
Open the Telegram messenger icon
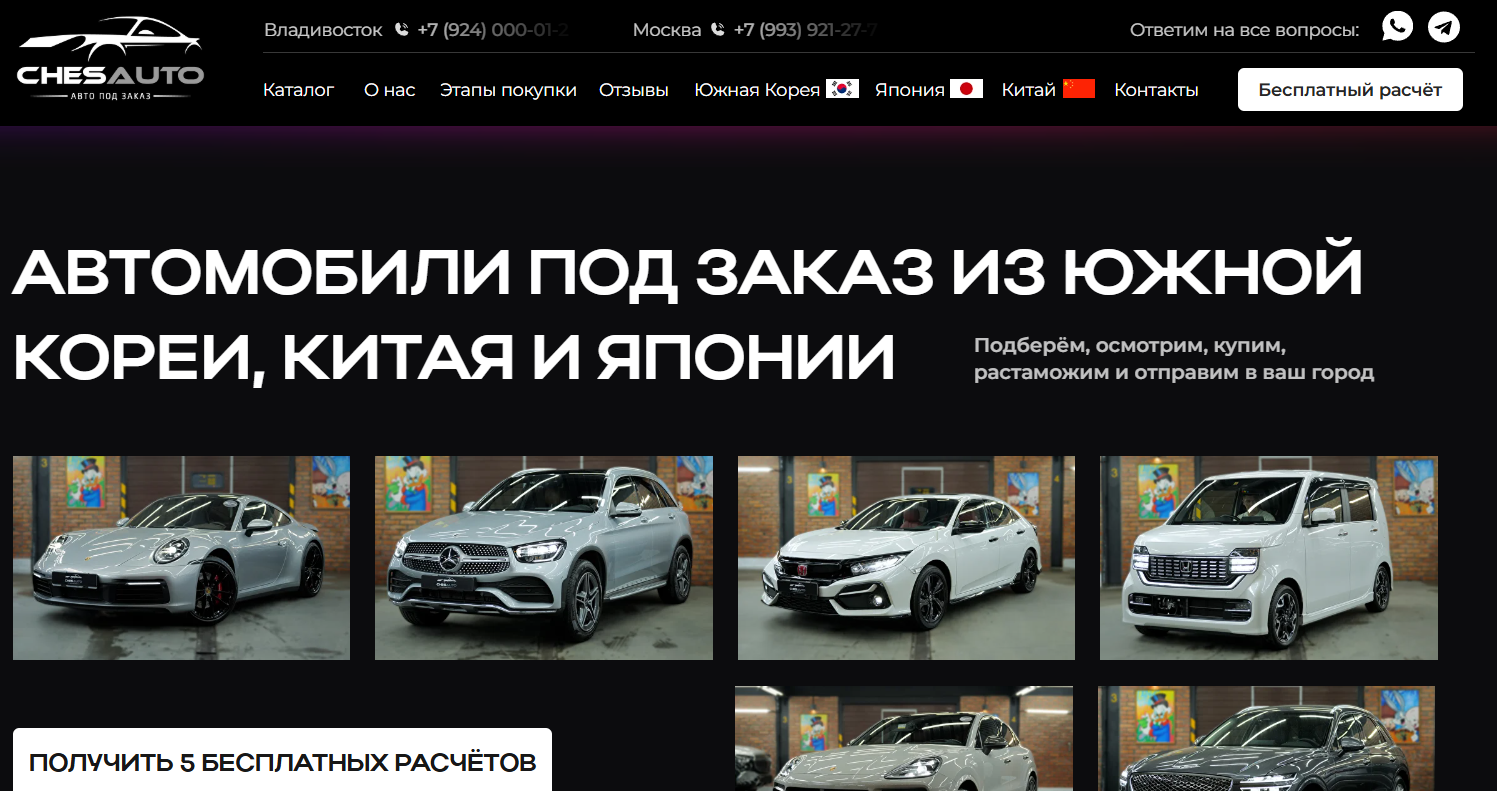1443,27
